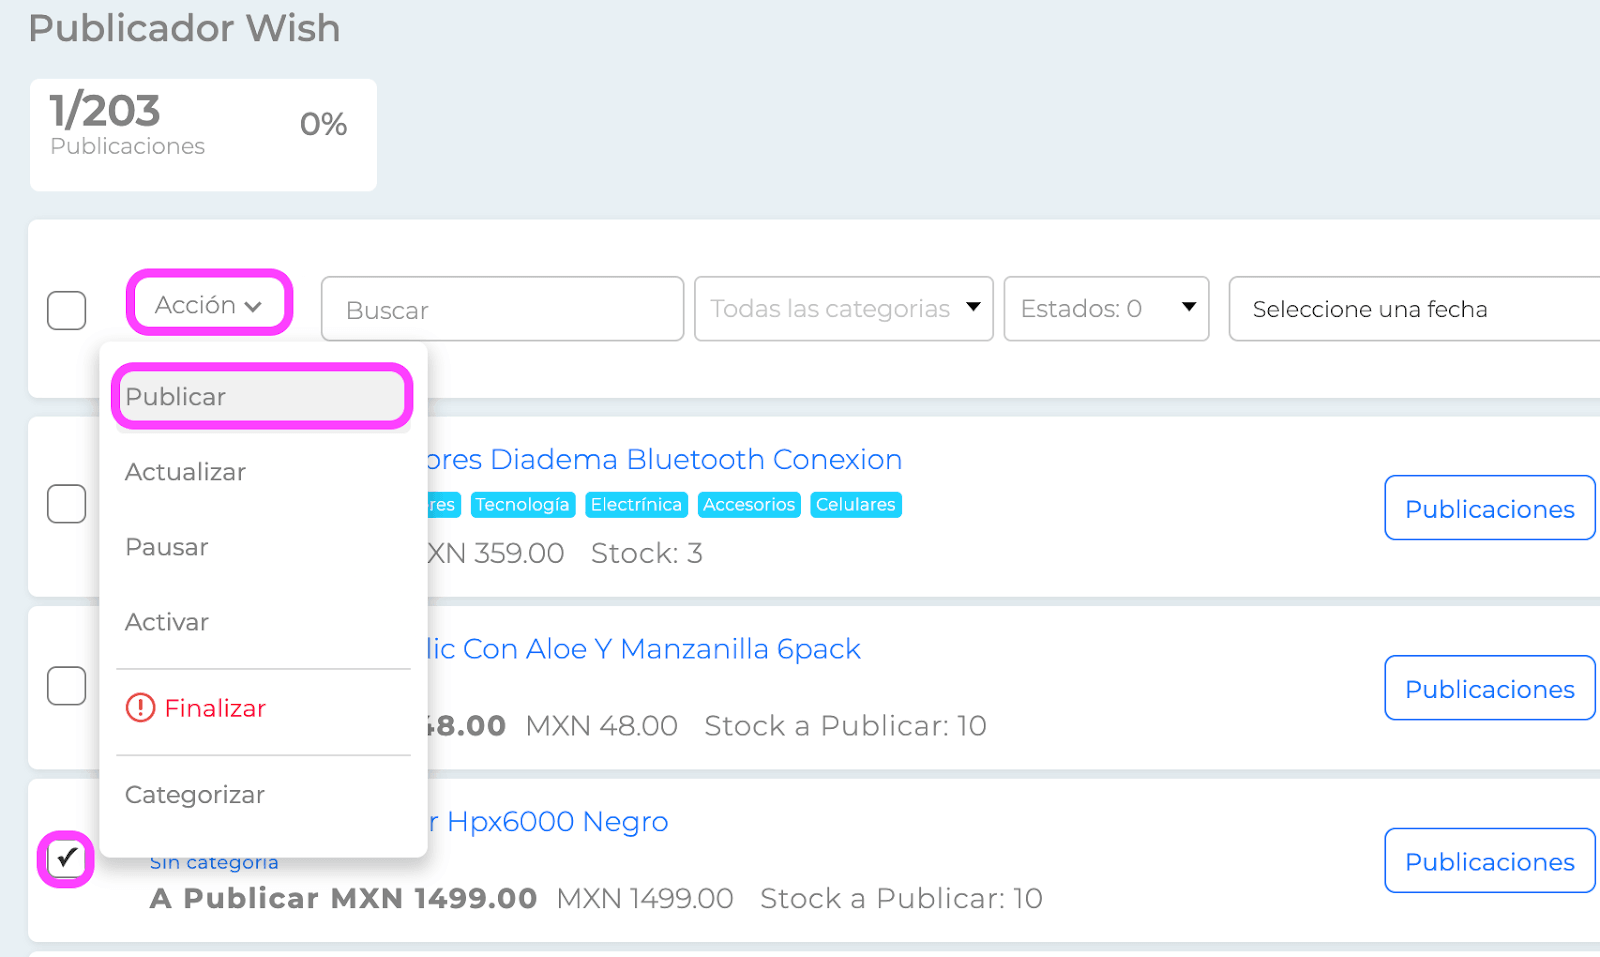Click MXN 48.00 price text

coord(601,726)
